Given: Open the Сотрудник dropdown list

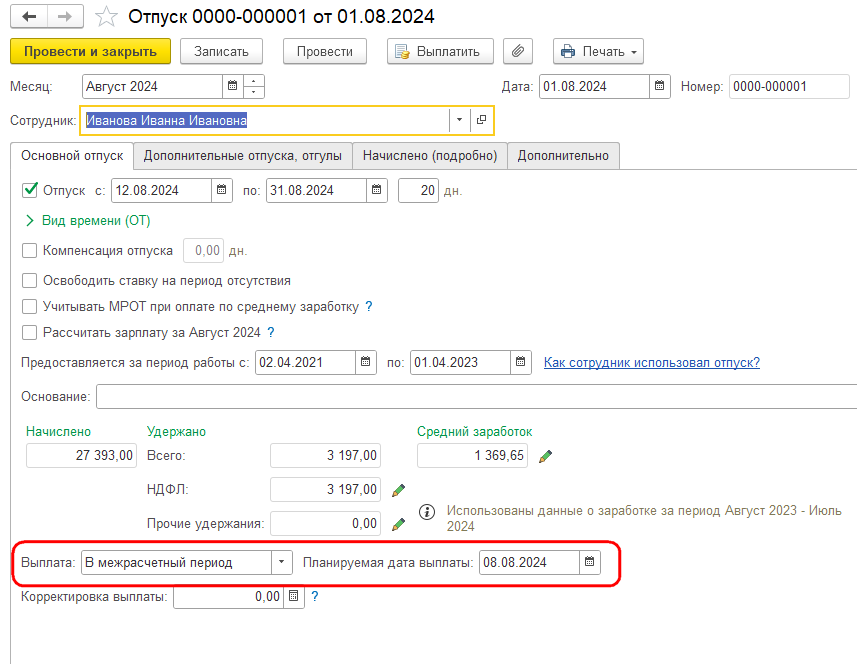Looking at the screenshot, I should (460, 120).
